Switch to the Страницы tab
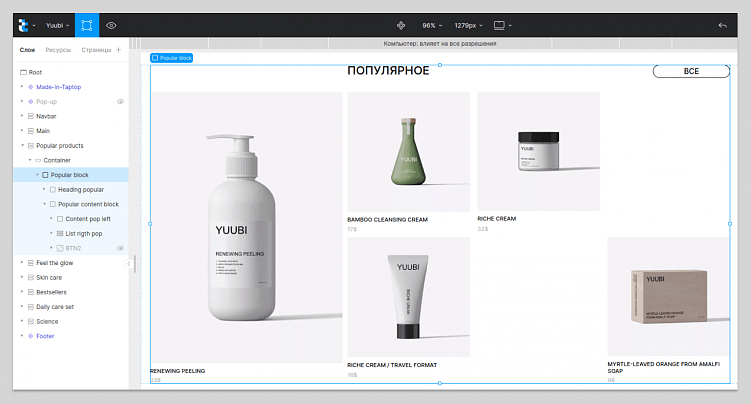 (x=96, y=50)
